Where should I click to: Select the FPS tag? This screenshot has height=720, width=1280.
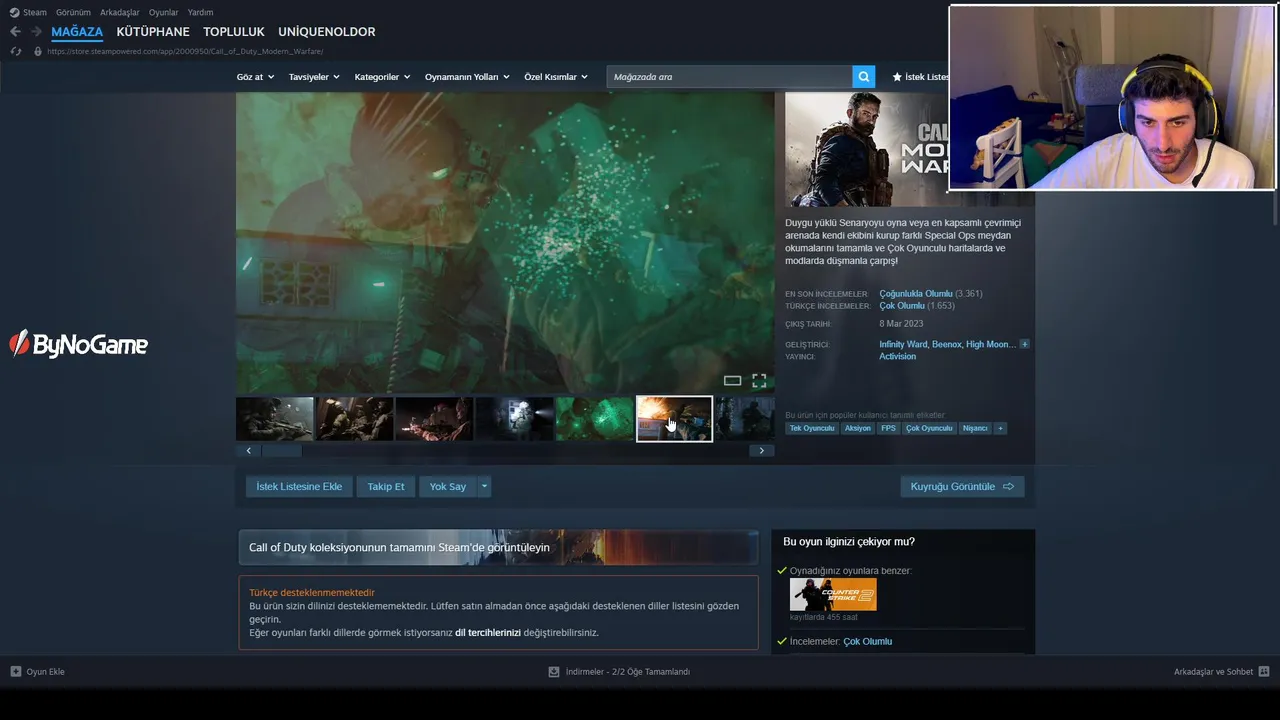click(888, 428)
